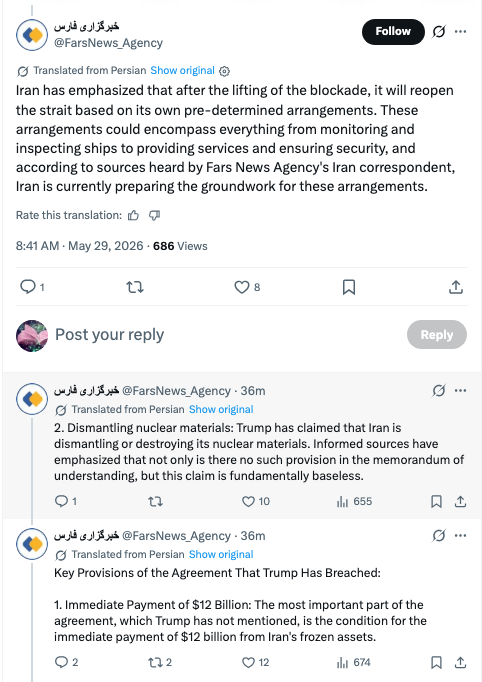Bookmark the main post
Image resolution: width=482 pixels, height=682 pixels.
pos(349,287)
